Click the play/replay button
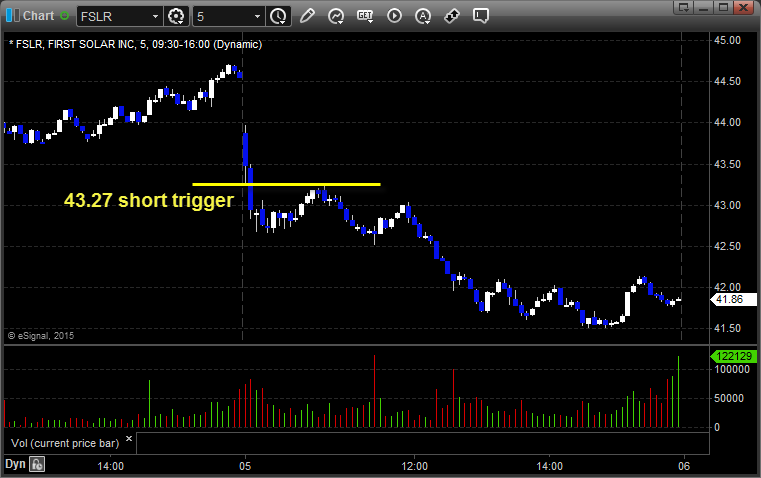 tap(394, 16)
